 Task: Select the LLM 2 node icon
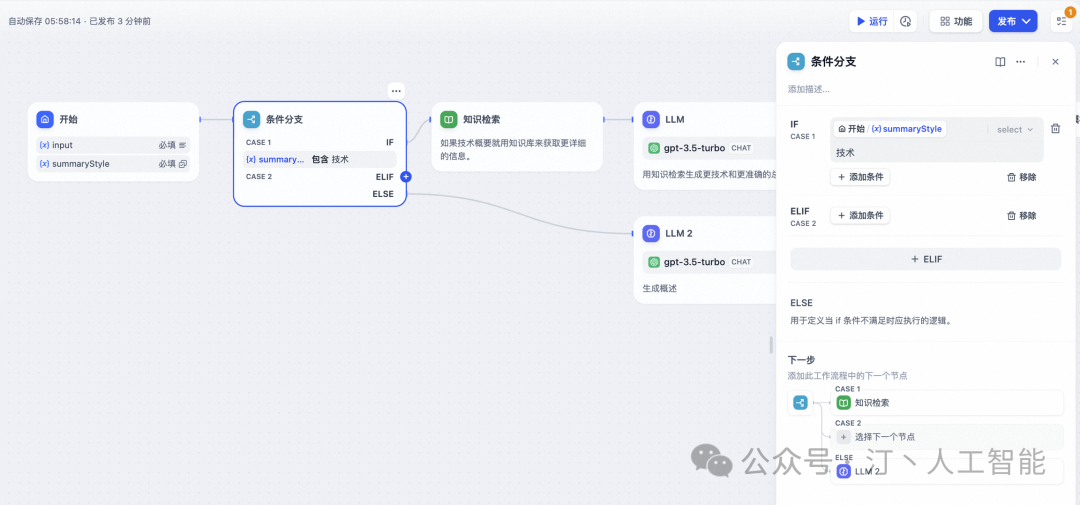click(x=651, y=233)
